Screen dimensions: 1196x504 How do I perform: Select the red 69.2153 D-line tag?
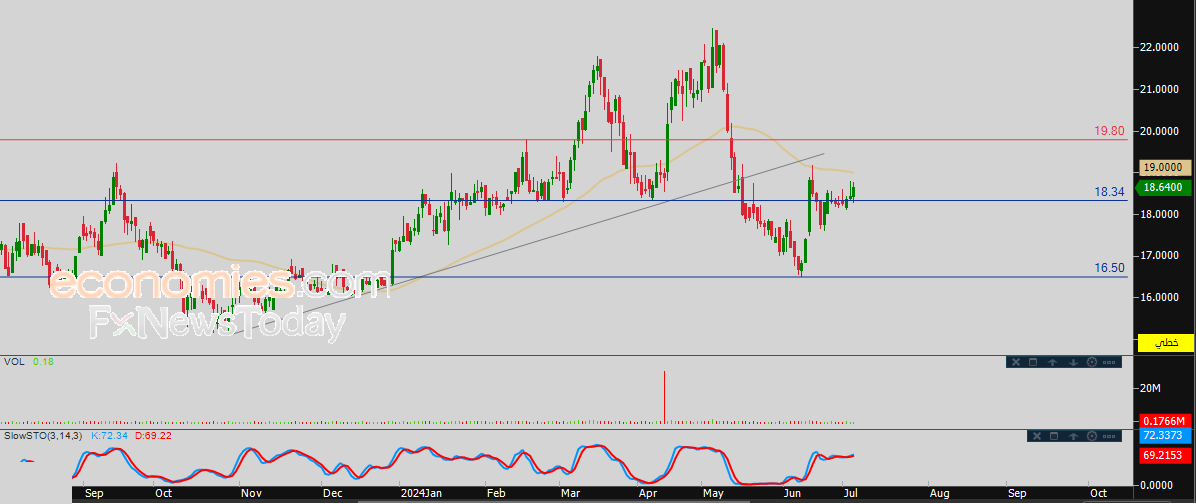1165,456
